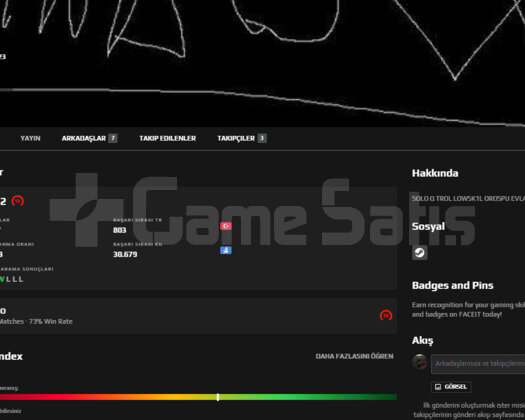
Task: Click the user avatar under Akış
Action: point(420,362)
